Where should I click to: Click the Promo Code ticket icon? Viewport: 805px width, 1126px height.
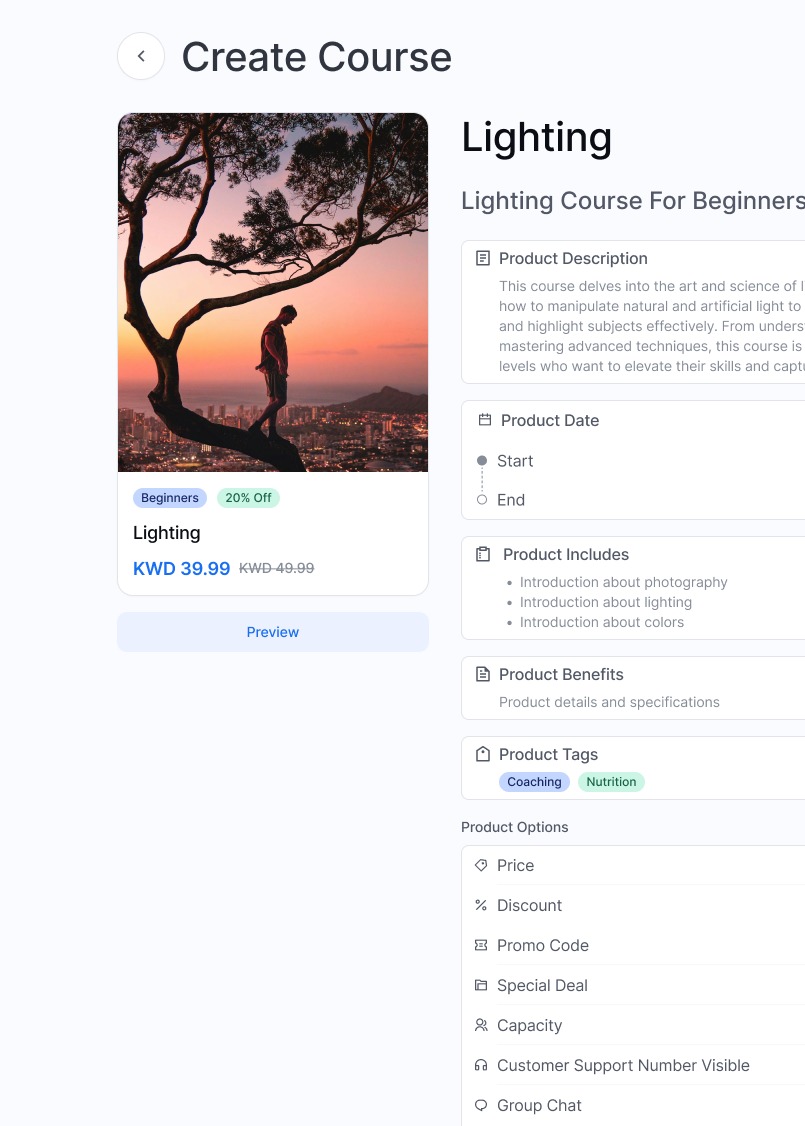coord(481,946)
